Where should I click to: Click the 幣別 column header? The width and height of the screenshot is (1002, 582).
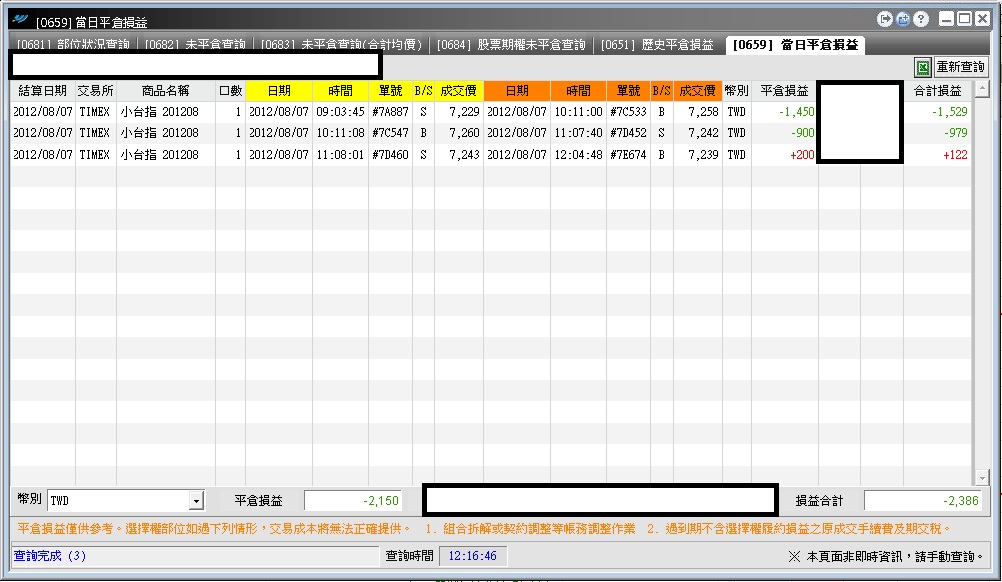pyautogui.click(x=737, y=91)
